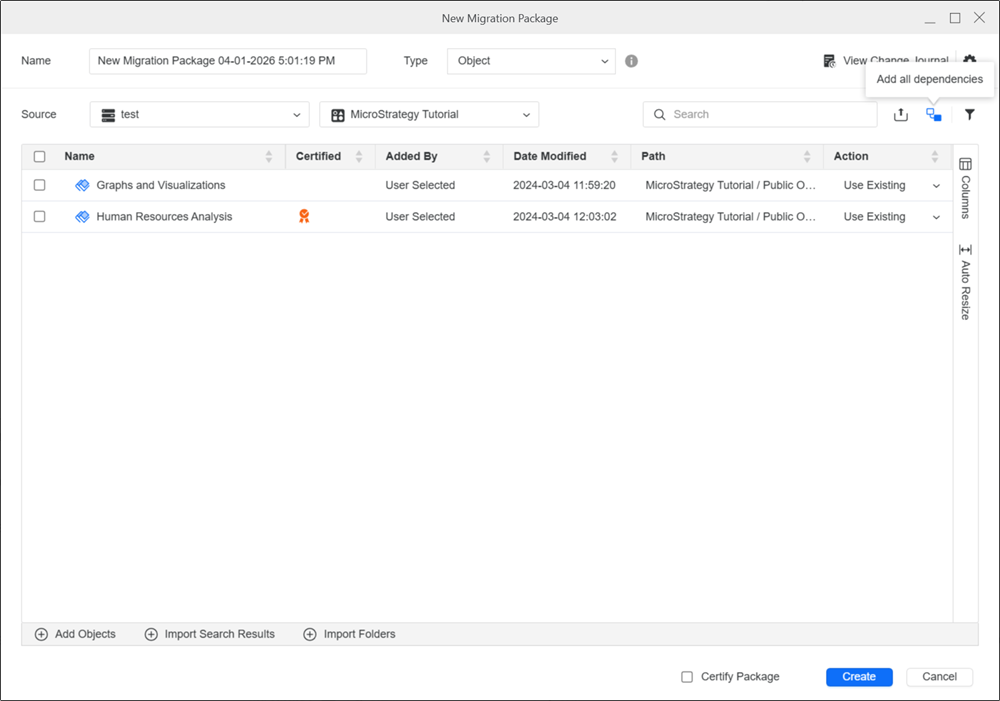Click the info icon next to Type
The height and width of the screenshot is (701, 1000).
coord(632,61)
